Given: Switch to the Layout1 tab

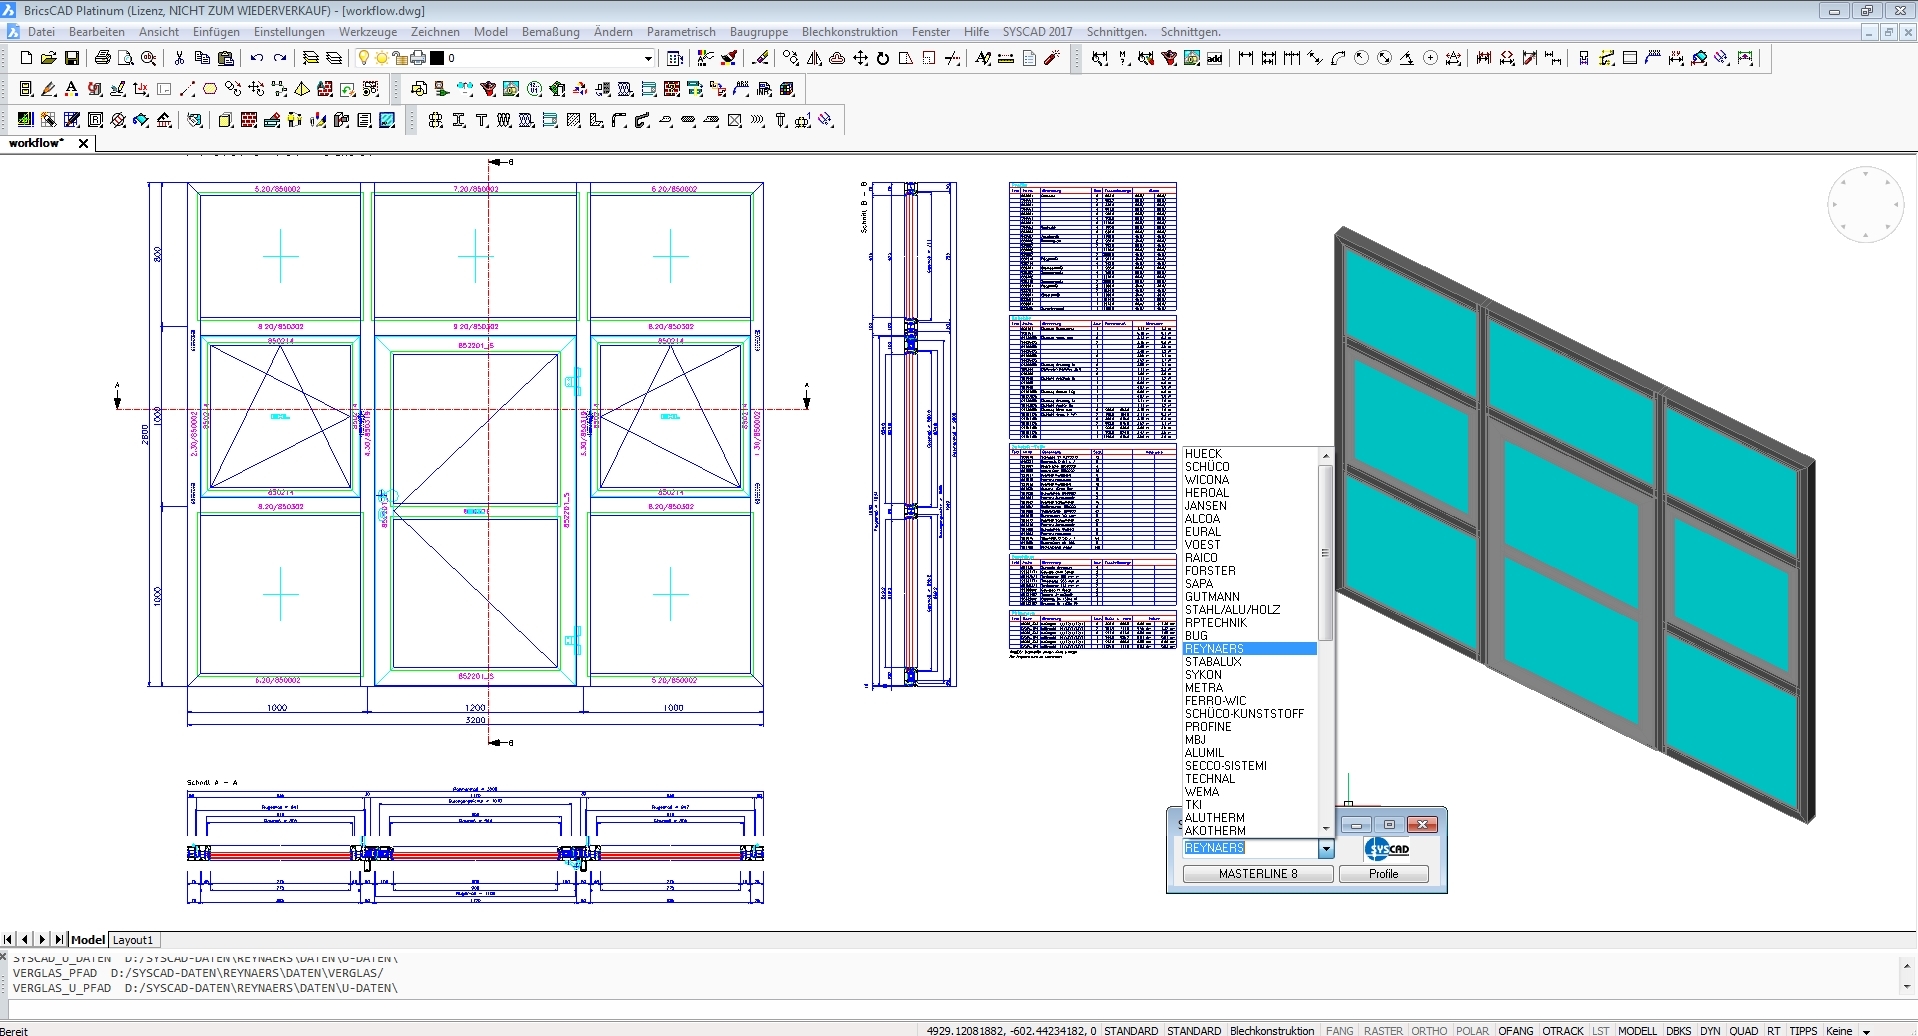Looking at the screenshot, I should (133, 940).
